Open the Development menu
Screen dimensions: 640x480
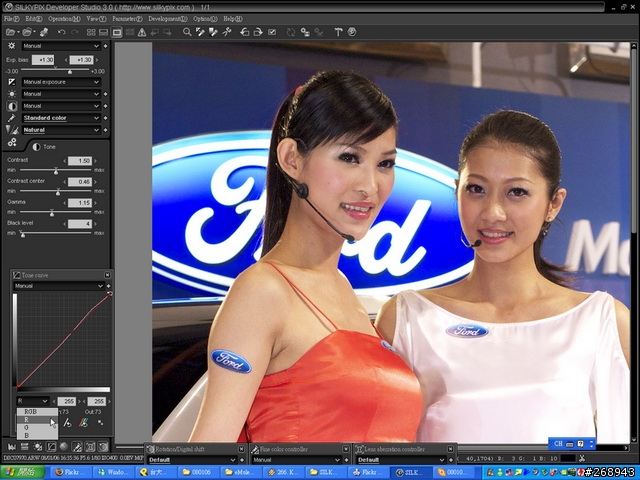(168, 19)
